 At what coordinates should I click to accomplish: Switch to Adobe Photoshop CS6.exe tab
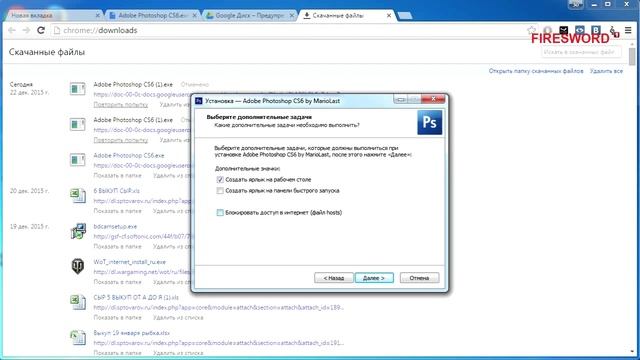[x=152, y=16]
